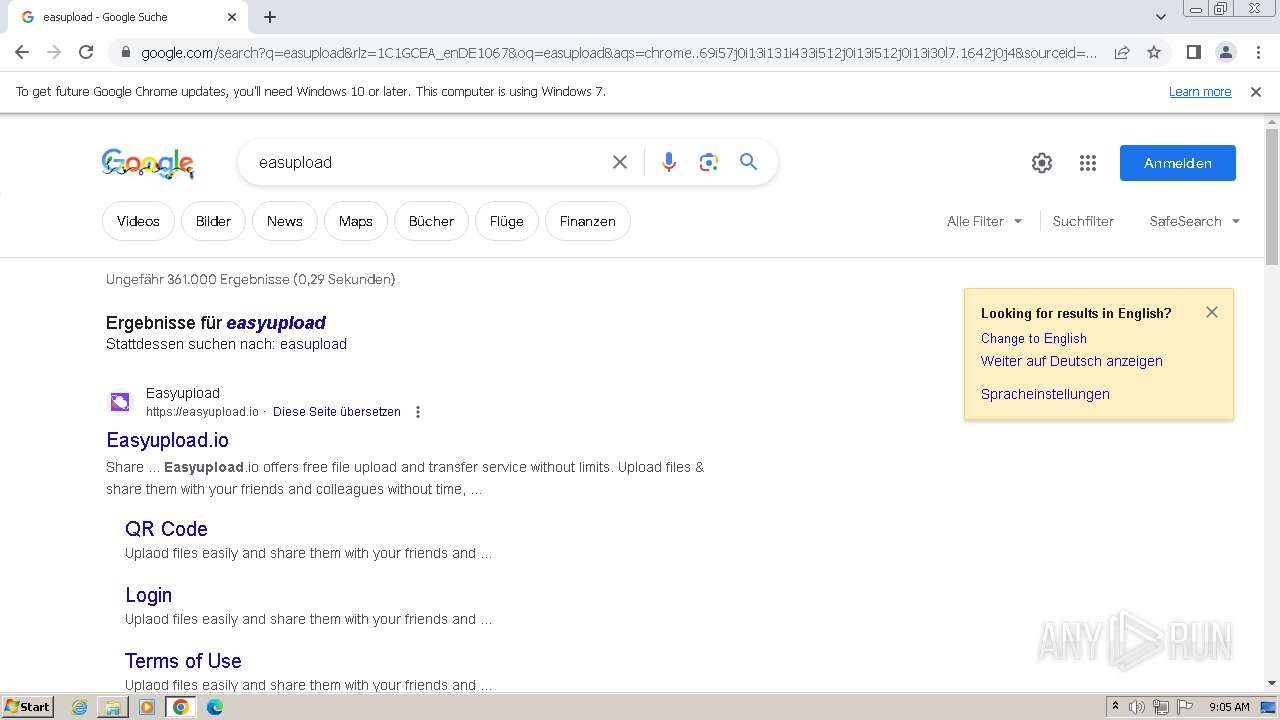Open the result's three-dot info menu
Viewport: 1280px width, 720px height.
418,412
